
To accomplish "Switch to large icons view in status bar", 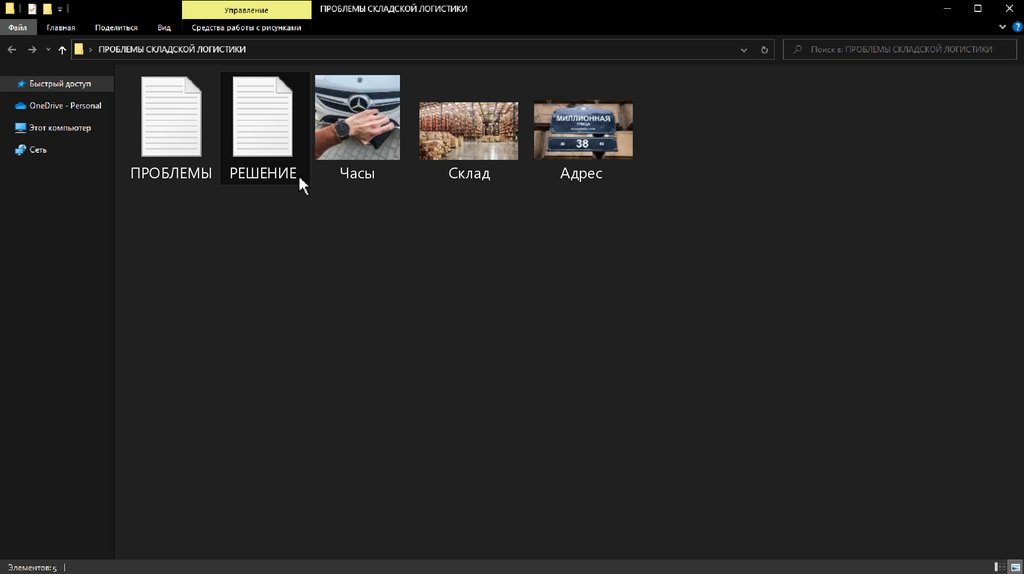I will pos(1014,567).
